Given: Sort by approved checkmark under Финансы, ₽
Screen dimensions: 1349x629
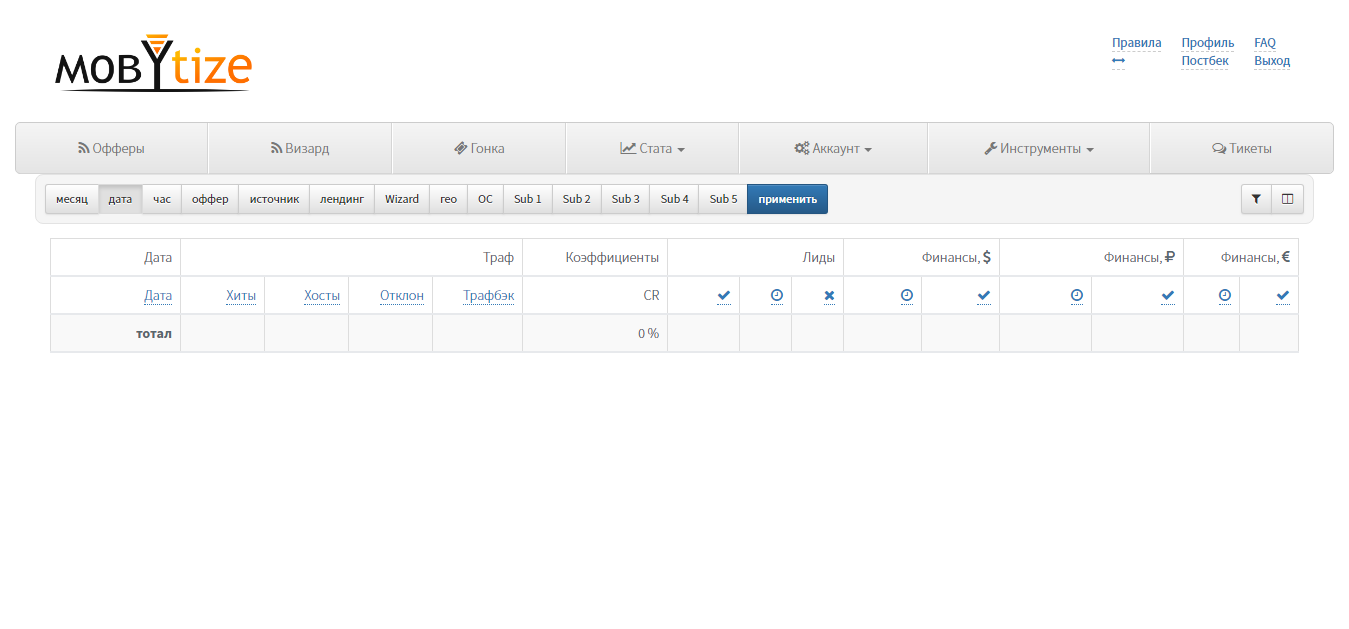Looking at the screenshot, I should pyautogui.click(x=1168, y=295).
